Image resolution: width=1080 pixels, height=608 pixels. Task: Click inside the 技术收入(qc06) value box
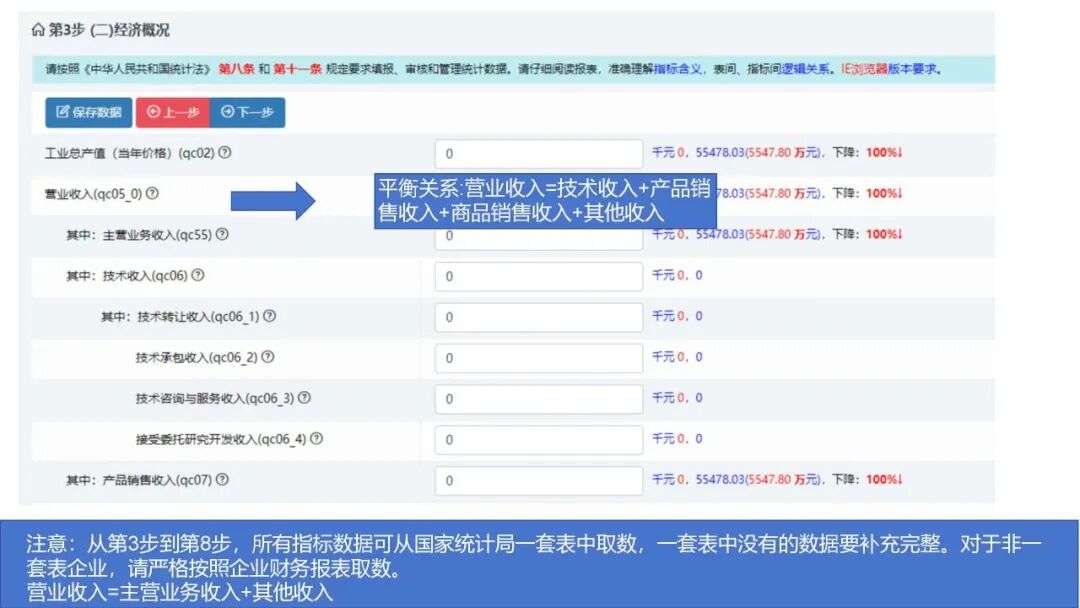point(537,276)
